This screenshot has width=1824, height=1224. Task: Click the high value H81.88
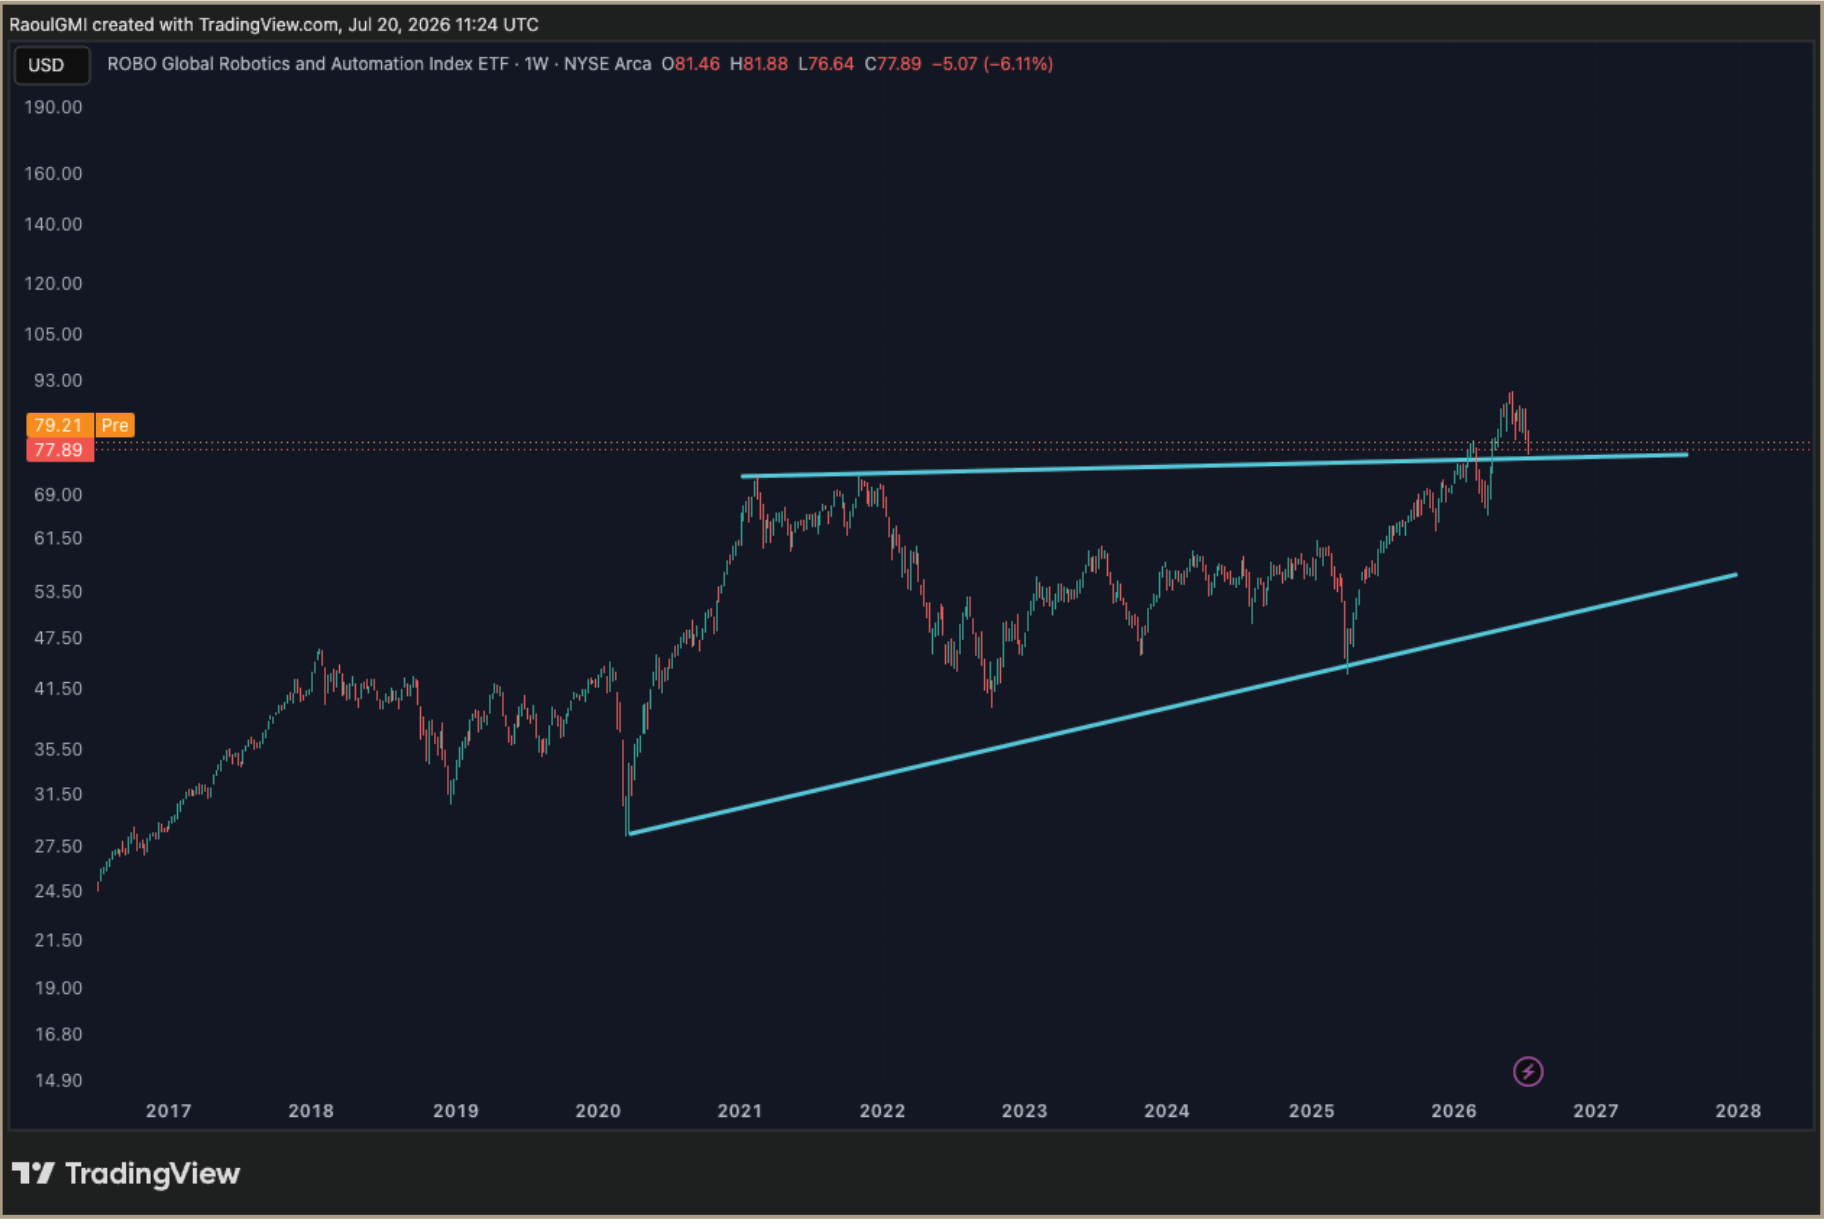tap(759, 64)
